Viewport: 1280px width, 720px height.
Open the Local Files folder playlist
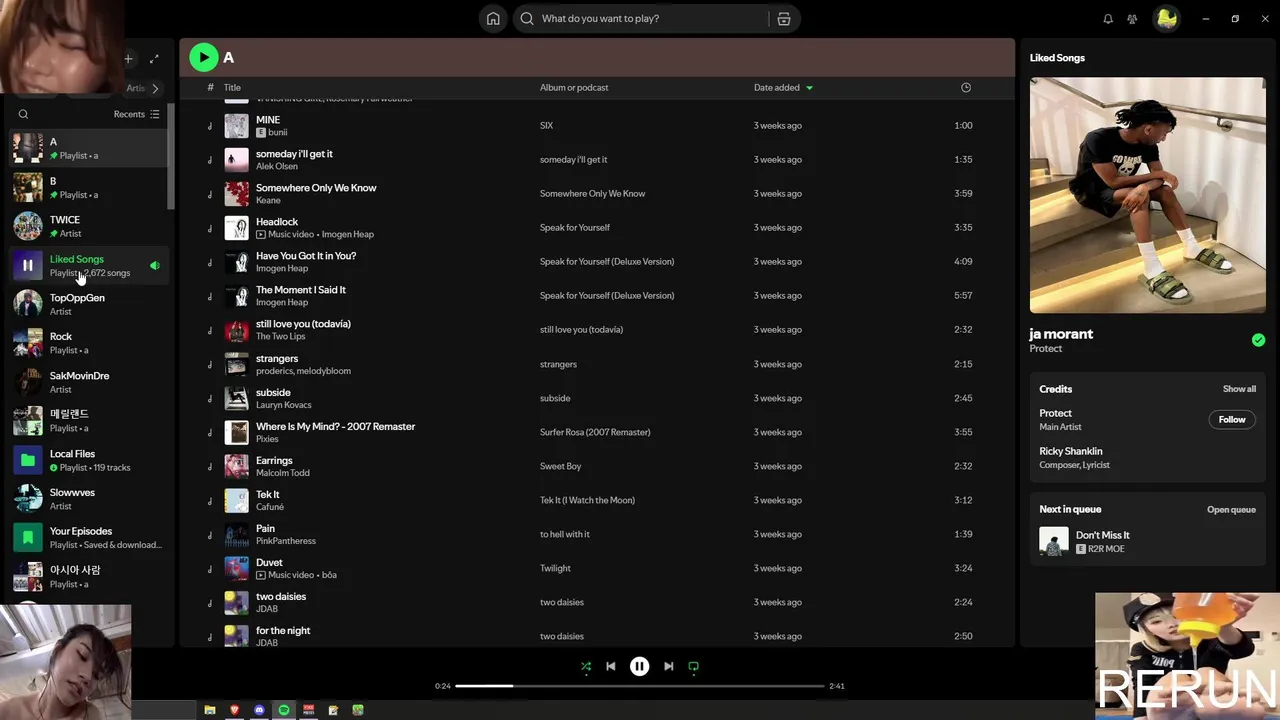click(x=90, y=460)
